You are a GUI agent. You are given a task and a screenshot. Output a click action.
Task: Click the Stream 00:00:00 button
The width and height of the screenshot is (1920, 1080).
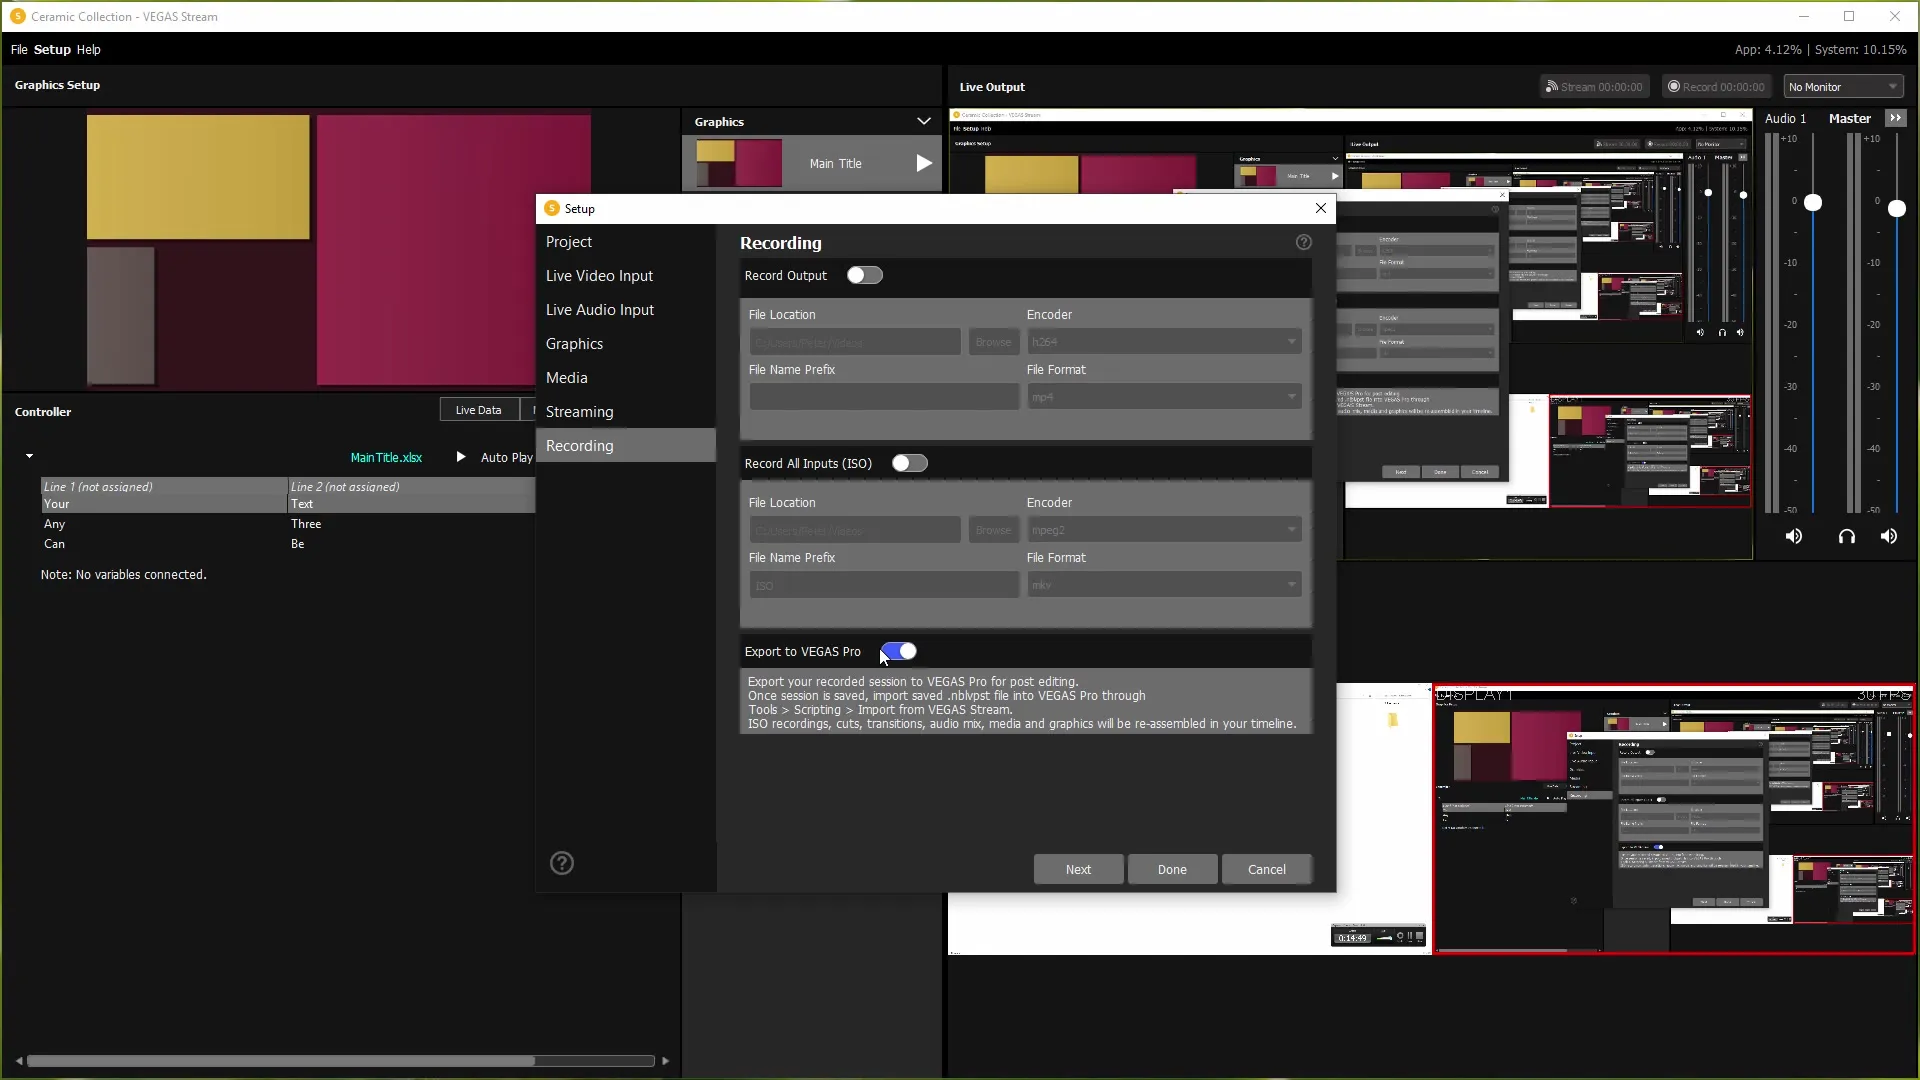click(x=1594, y=87)
